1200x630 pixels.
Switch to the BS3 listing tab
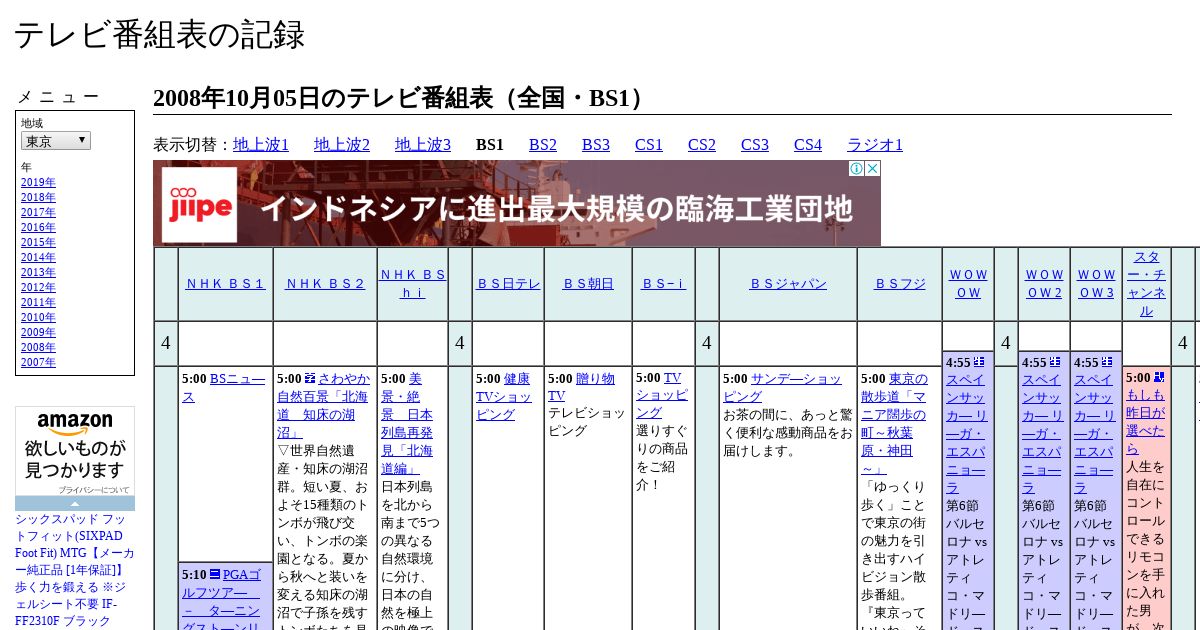596,144
